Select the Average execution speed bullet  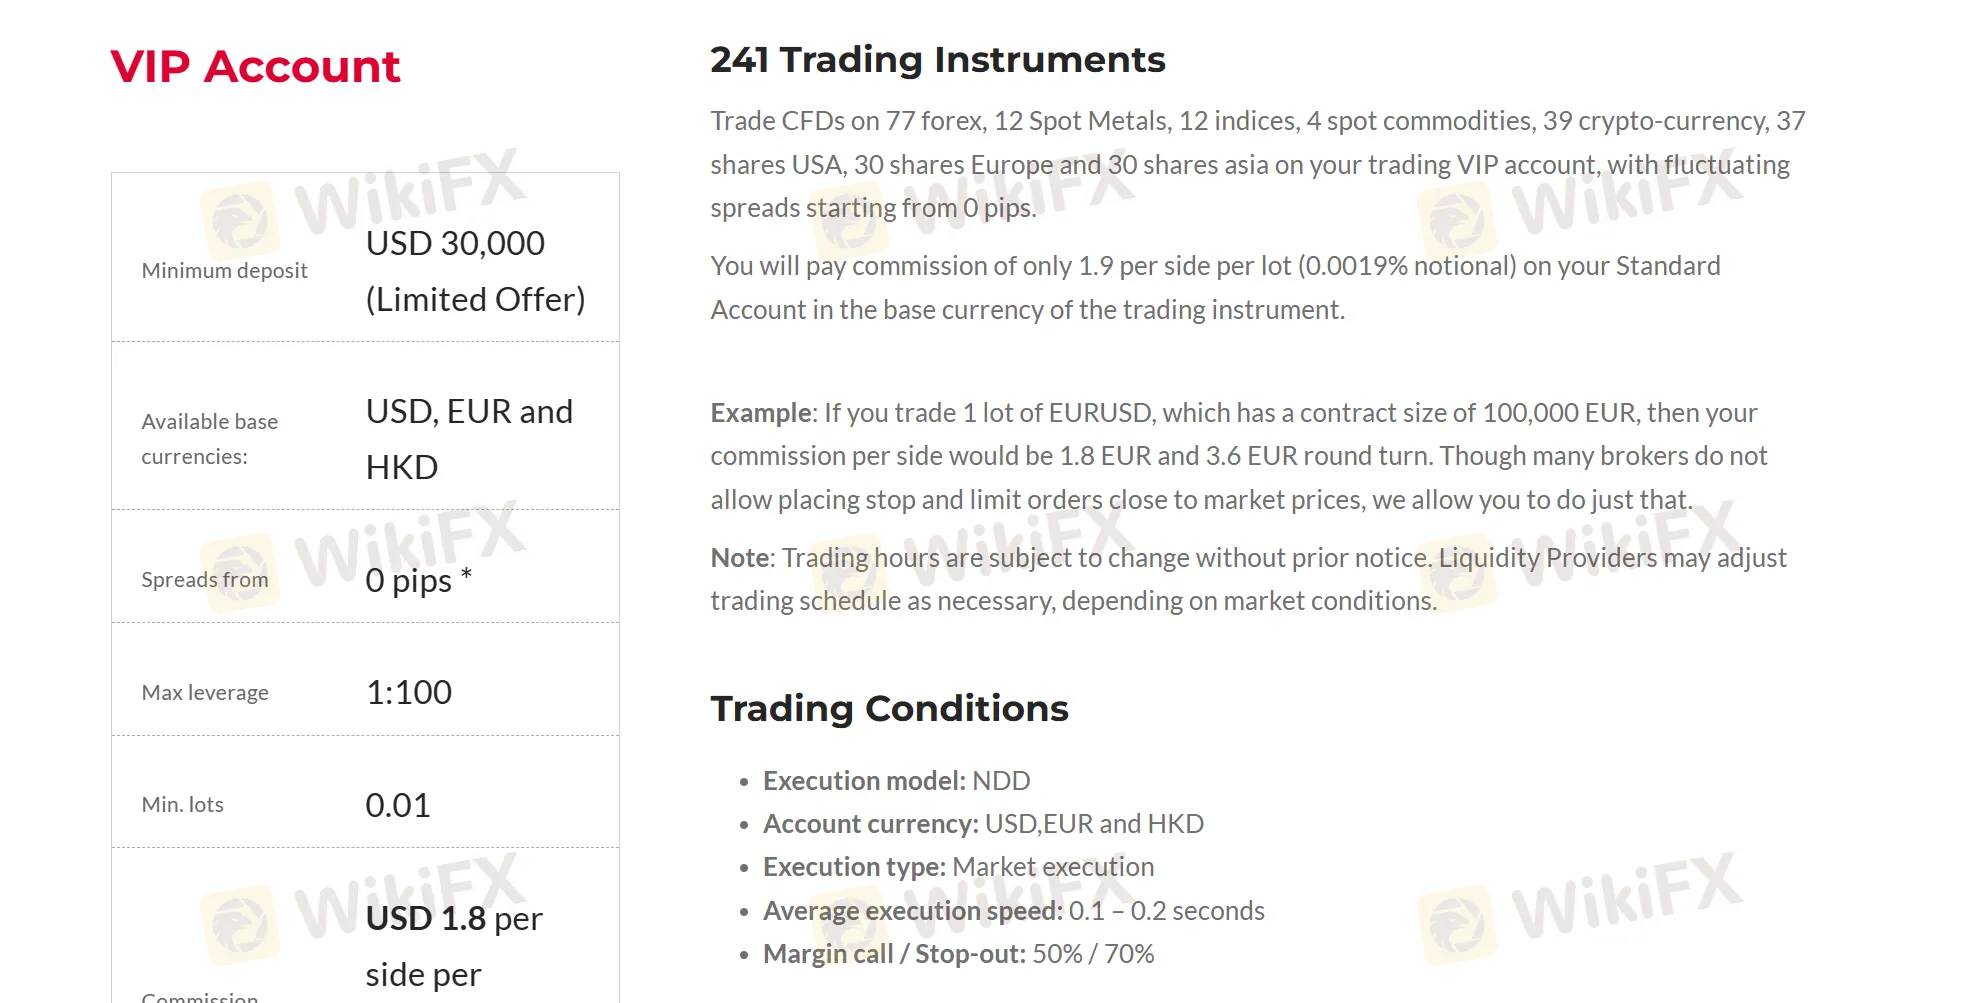1014,911
